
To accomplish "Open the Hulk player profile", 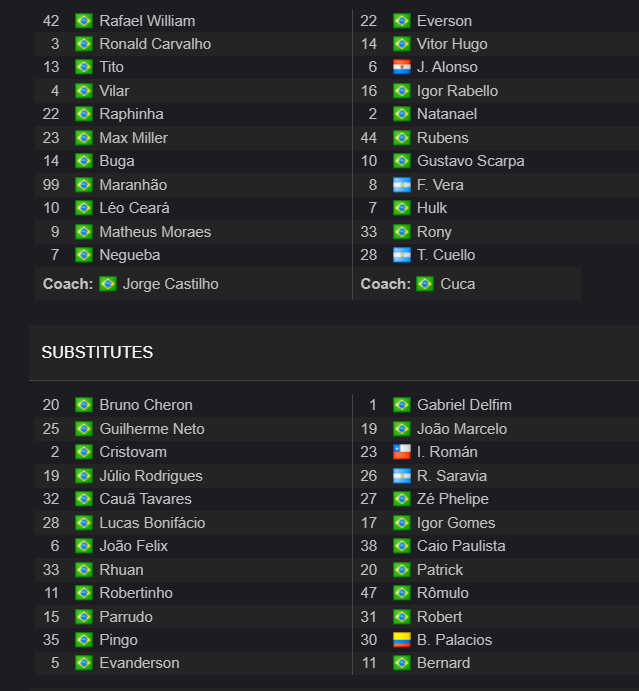I will tap(432, 208).
